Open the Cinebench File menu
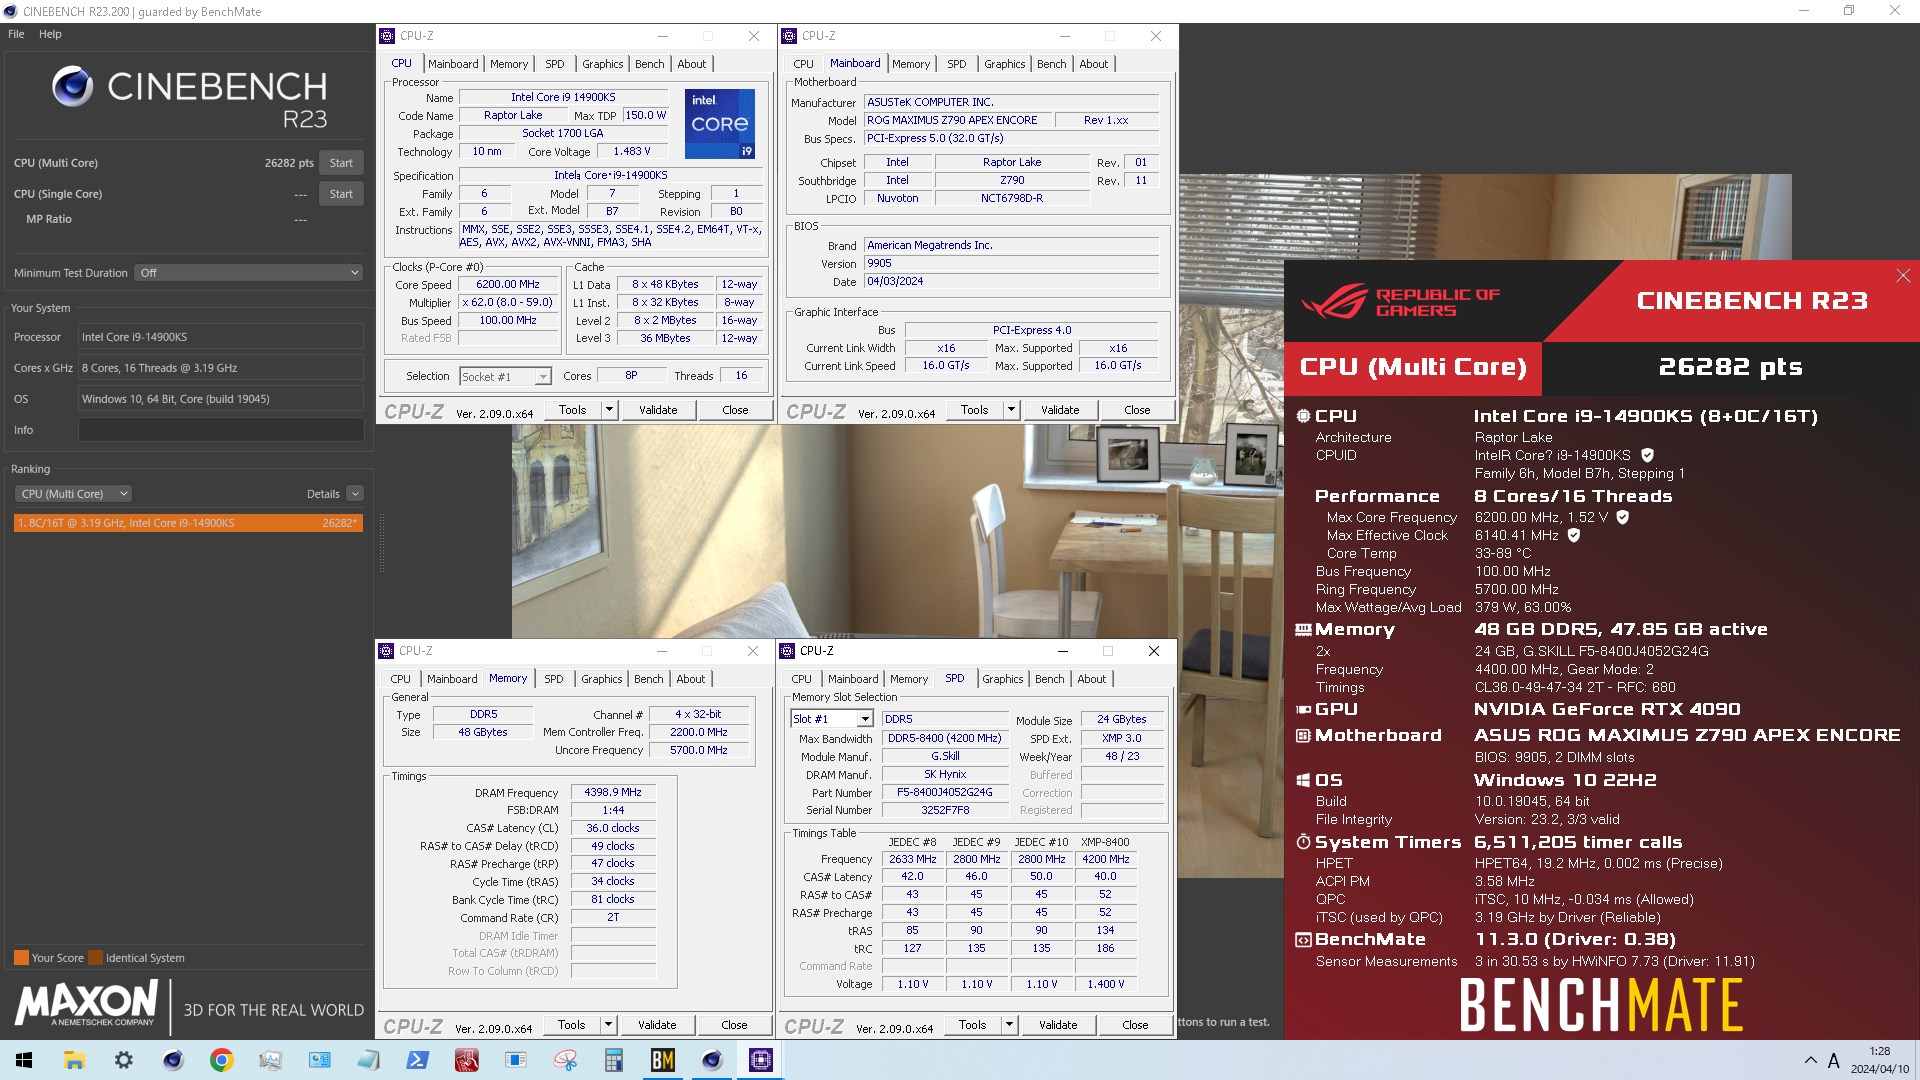1920x1080 pixels. coord(16,34)
